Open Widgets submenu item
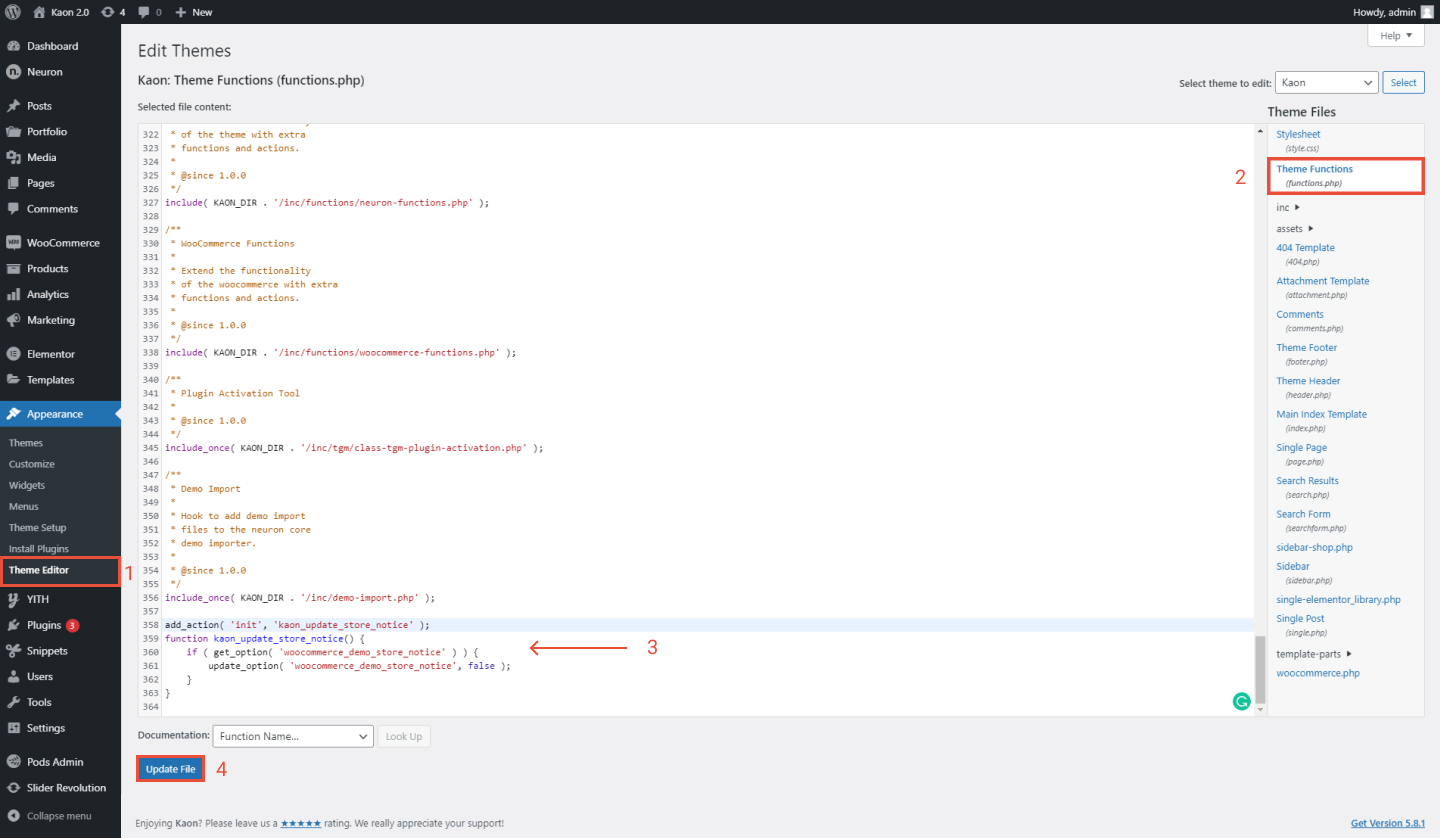Screen dimensions: 1440x838 click(x=27, y=485)
